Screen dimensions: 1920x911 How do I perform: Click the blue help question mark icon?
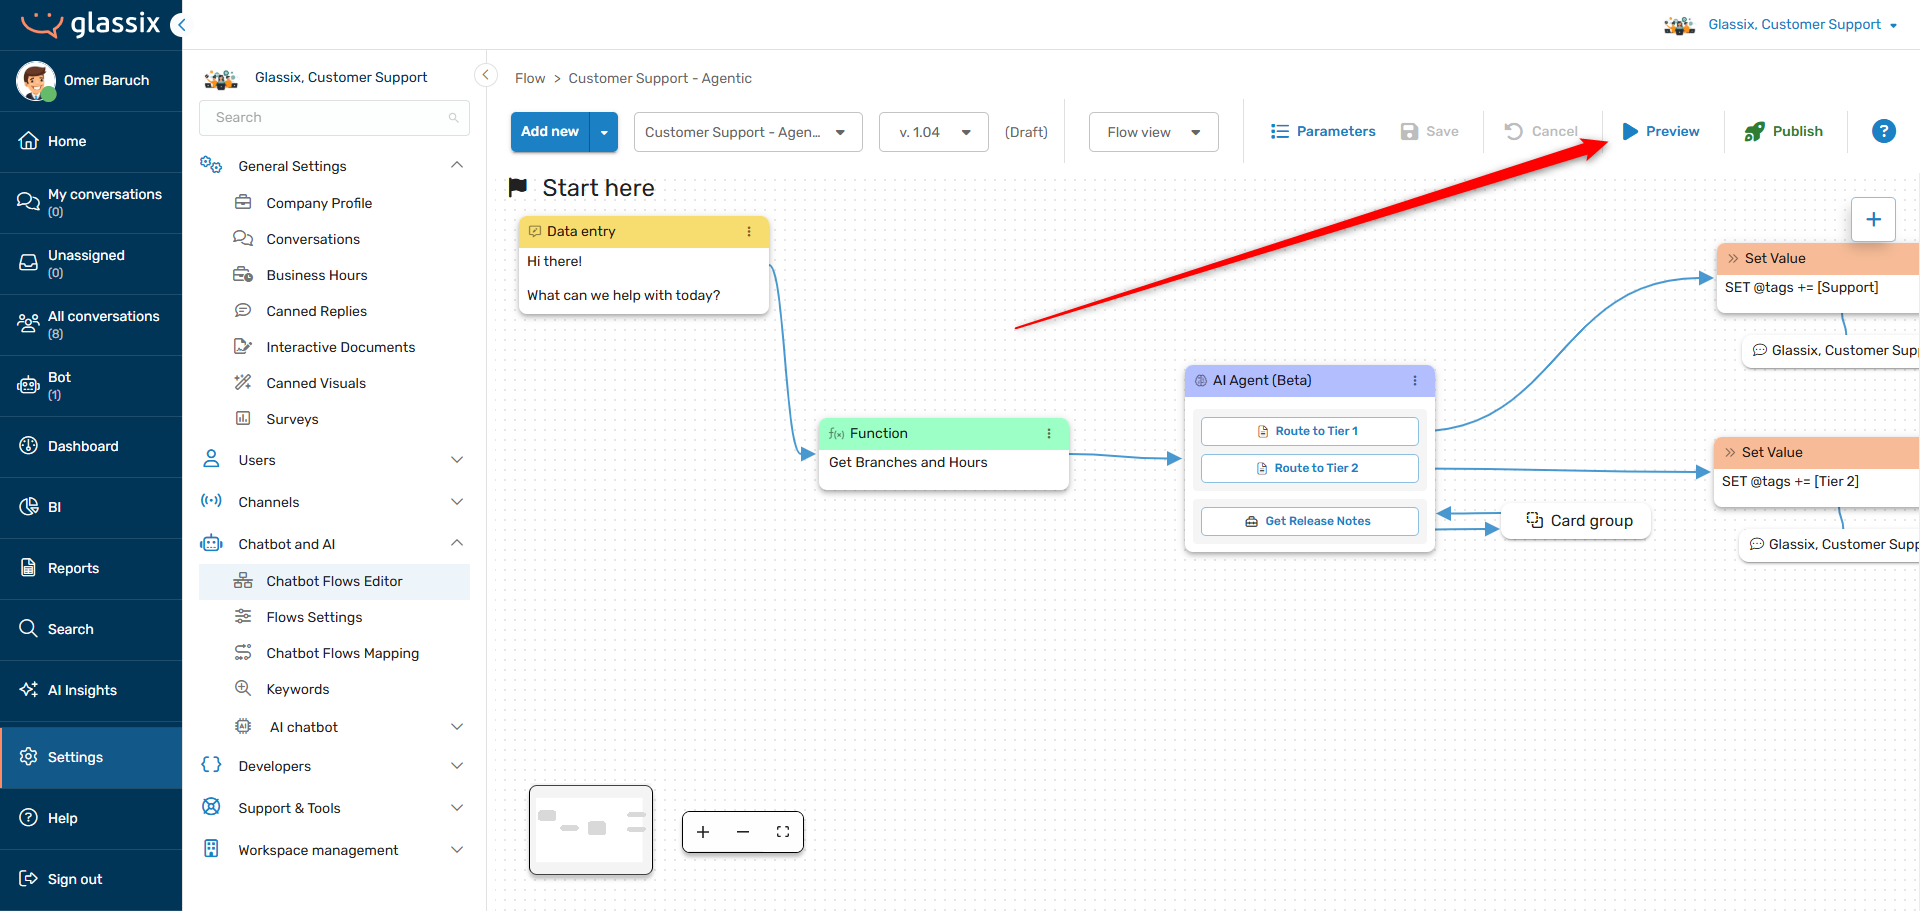click(1883, 131)
